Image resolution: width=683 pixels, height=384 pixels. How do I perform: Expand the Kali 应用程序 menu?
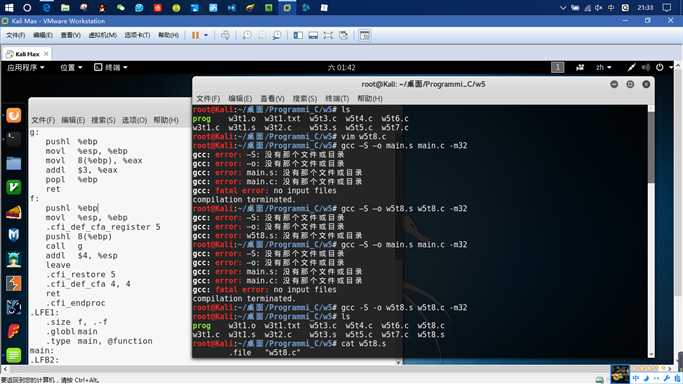click(26, 67)
